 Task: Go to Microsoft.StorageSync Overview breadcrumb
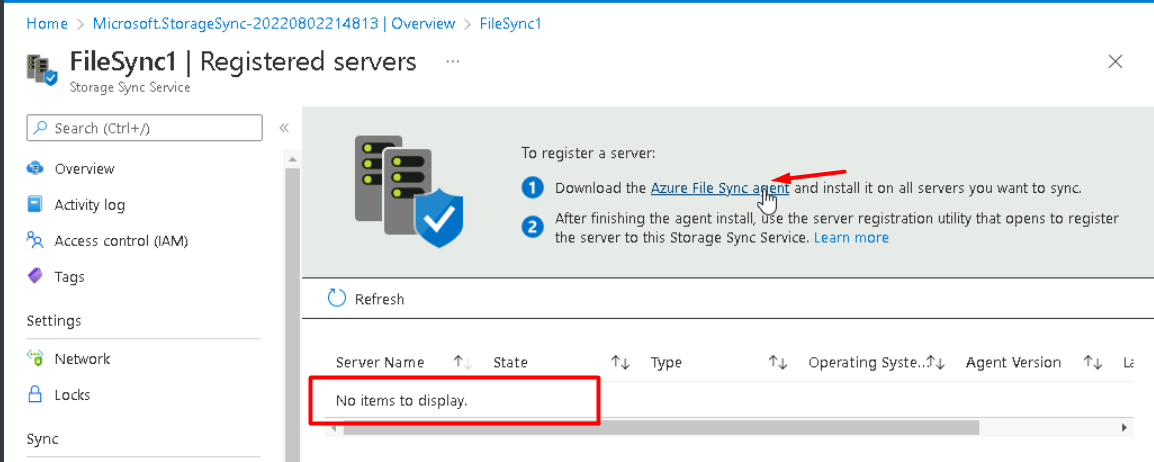(x=274, y=24)
